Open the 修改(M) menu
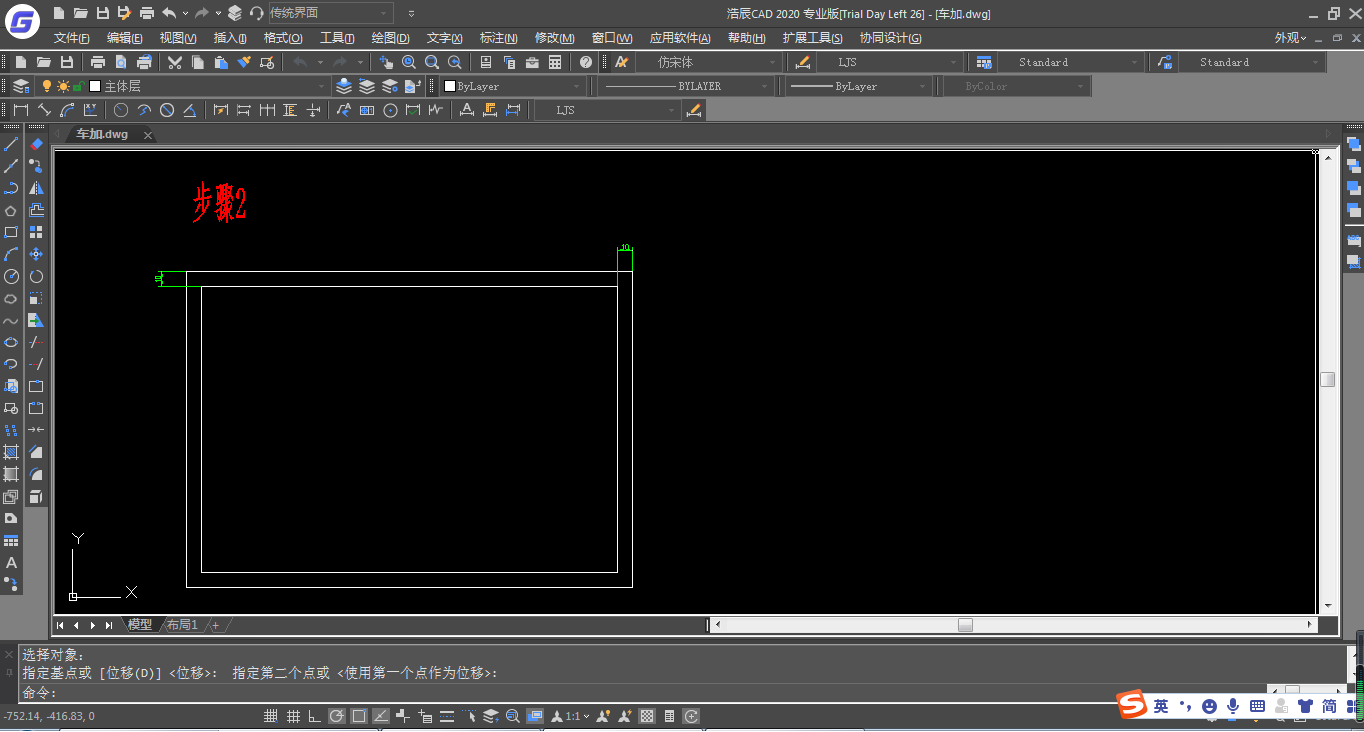This screenshot has height=732, width=1364. coord(554,38)
